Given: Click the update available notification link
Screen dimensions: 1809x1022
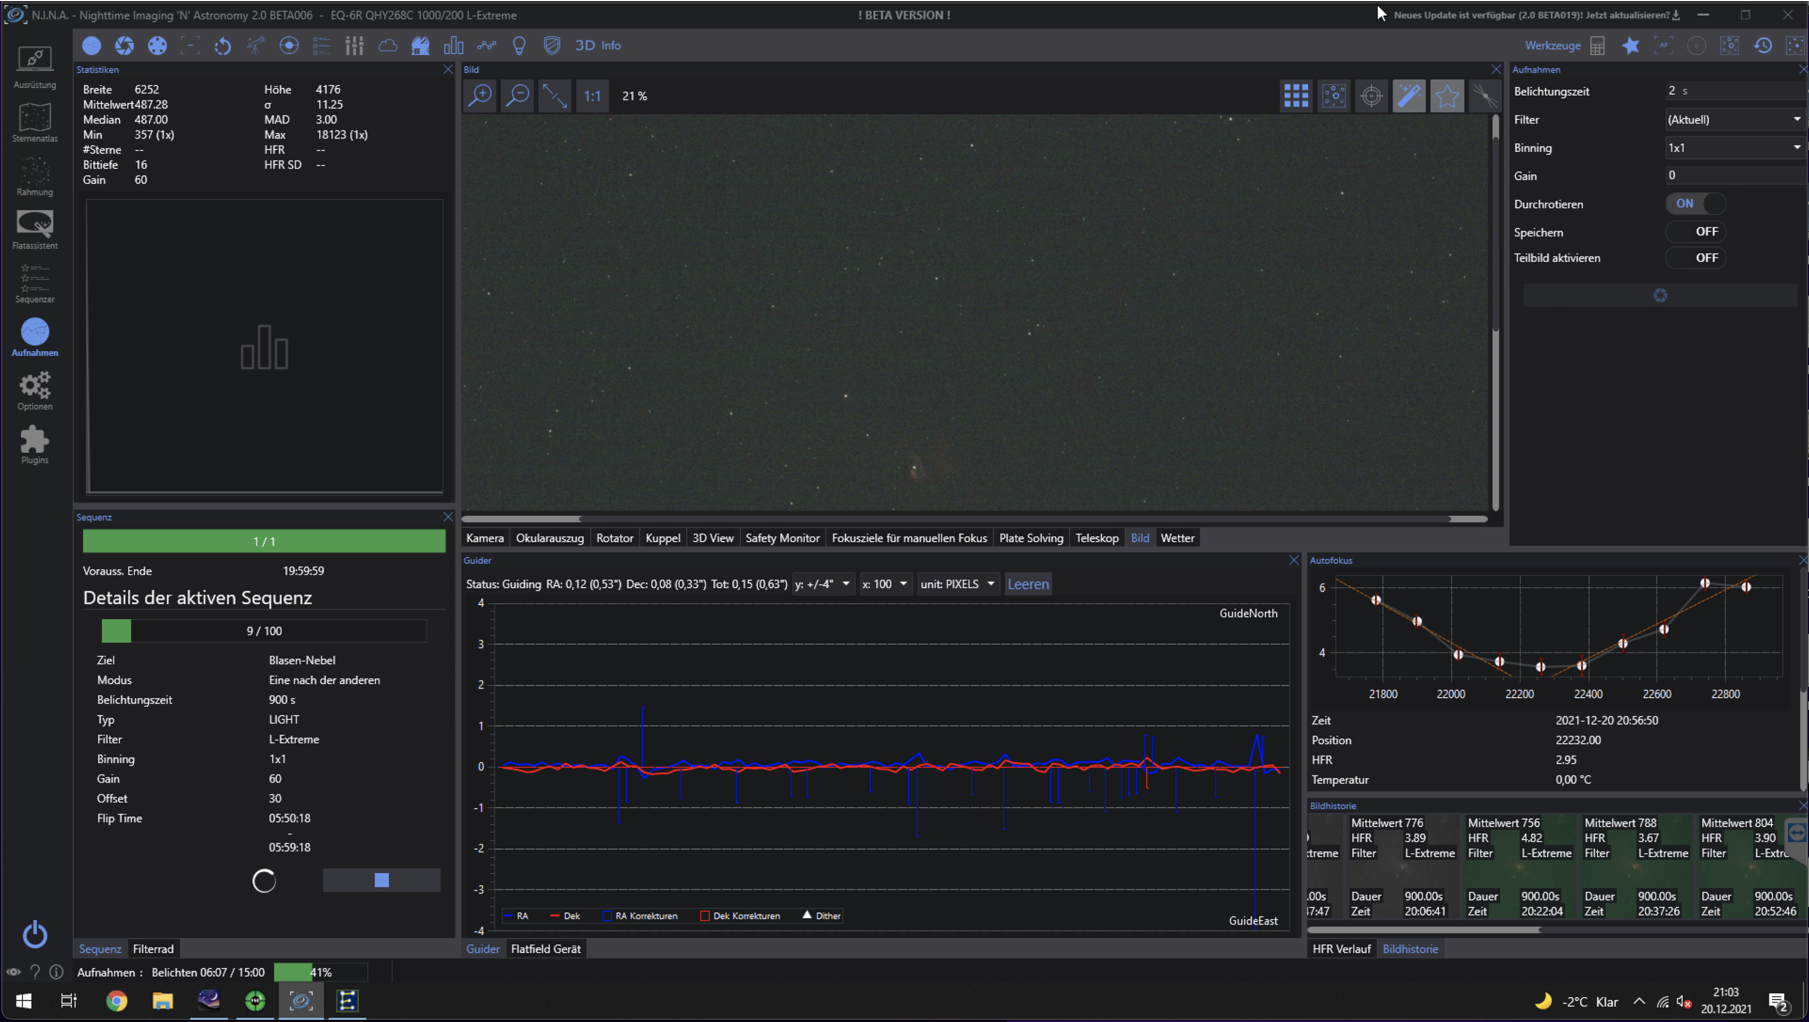Looking at the screenshot, I should [1537, 15].
